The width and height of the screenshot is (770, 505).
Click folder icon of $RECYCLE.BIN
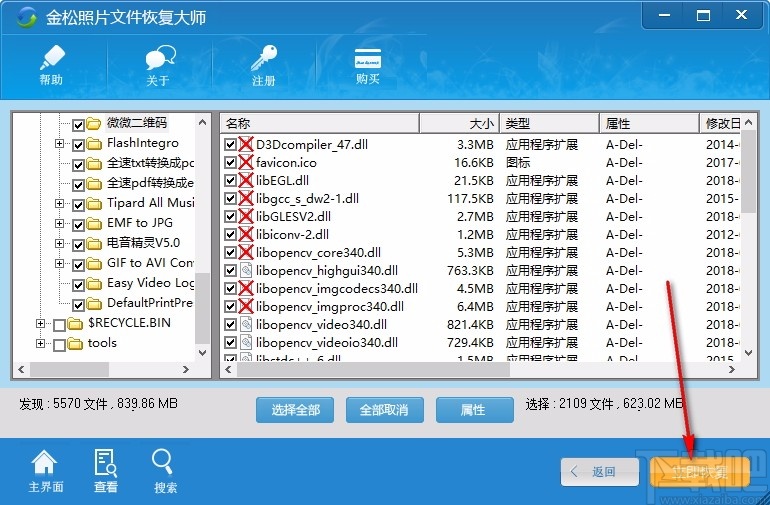(x=75, y=324)
